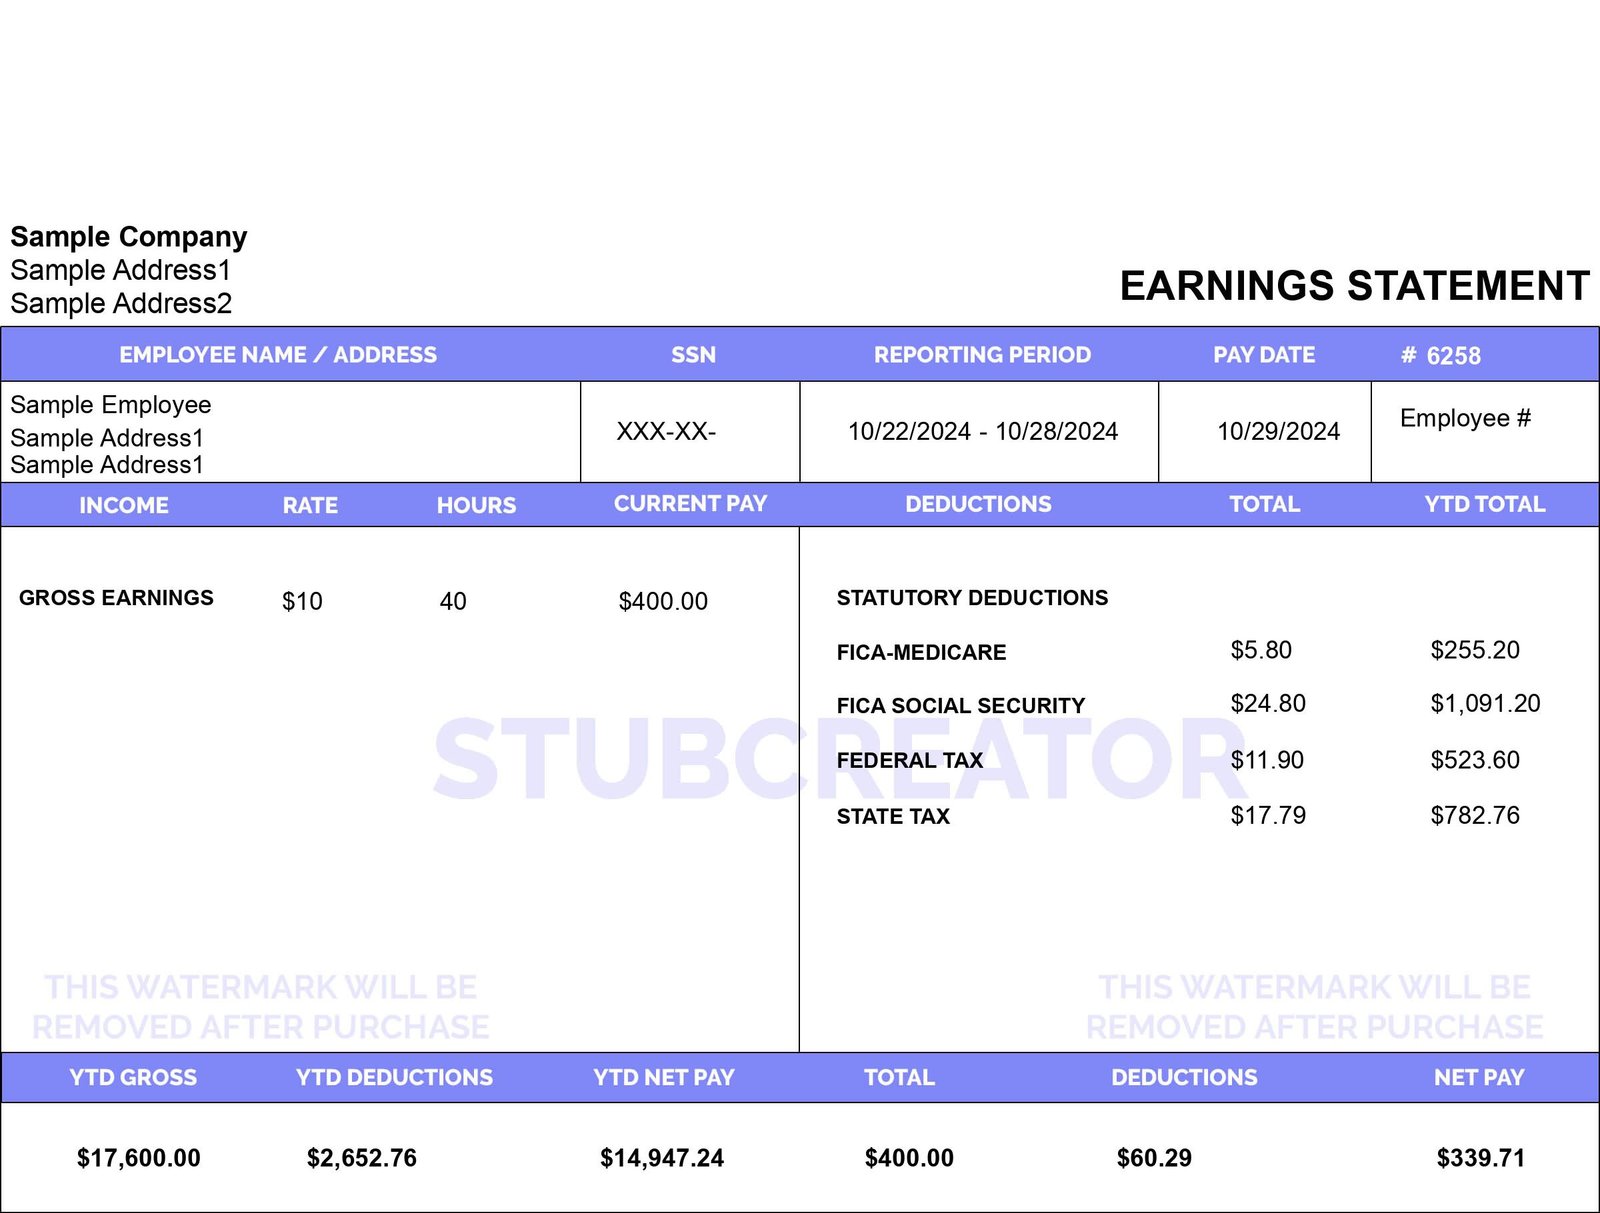The height and width of the screenshot is (1213, 1600).
Task: Select the reporting period date range
Action: [x=982, y=432]
